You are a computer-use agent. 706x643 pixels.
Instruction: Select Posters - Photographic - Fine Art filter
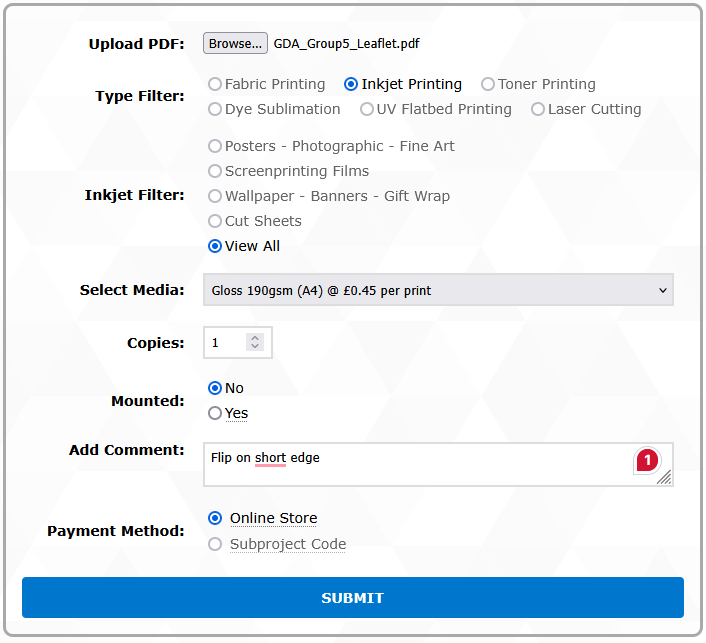[215, 146]
